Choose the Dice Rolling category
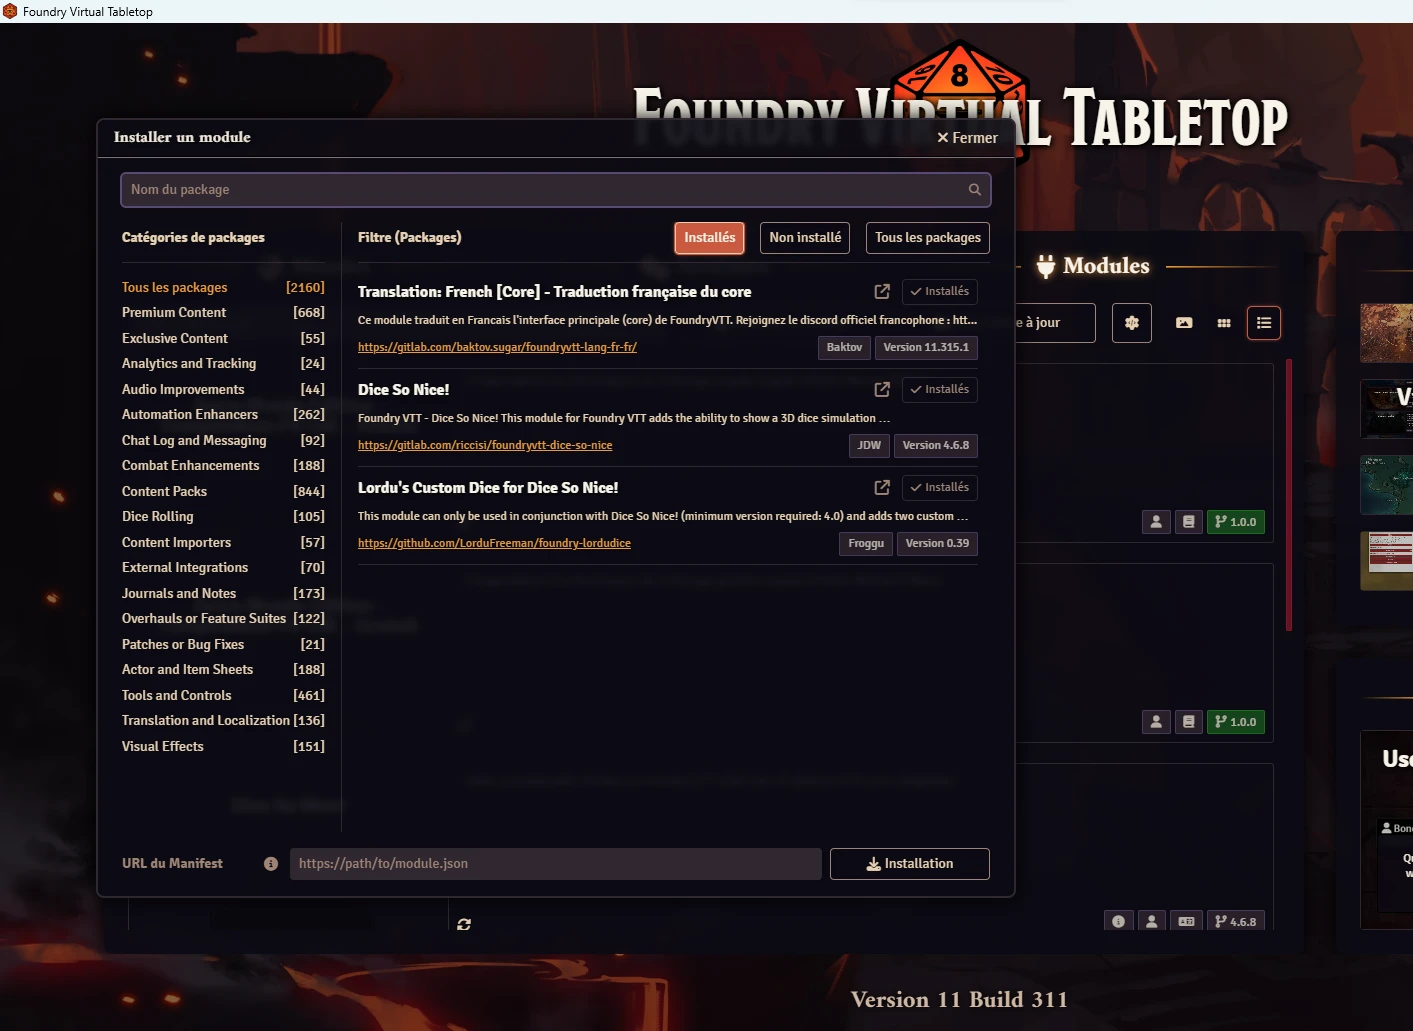1413x1031 pixels. click(x=158, y=517)
